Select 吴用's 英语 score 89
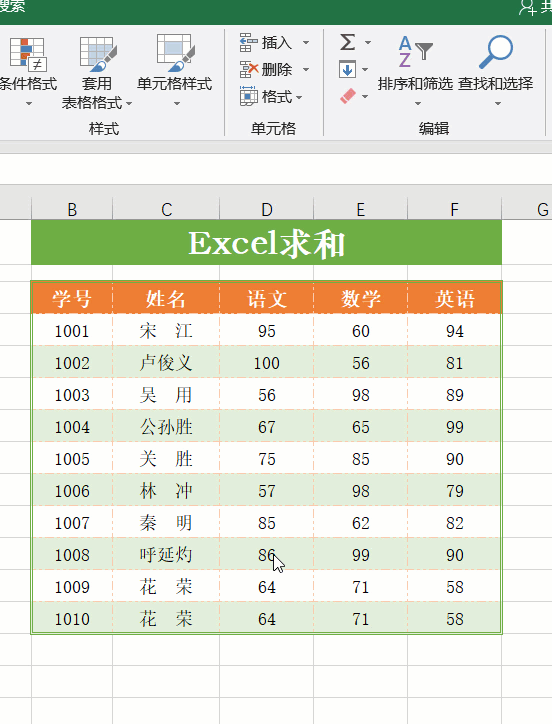This screenshot has height=724, width=552. click(x=455, y=394)
